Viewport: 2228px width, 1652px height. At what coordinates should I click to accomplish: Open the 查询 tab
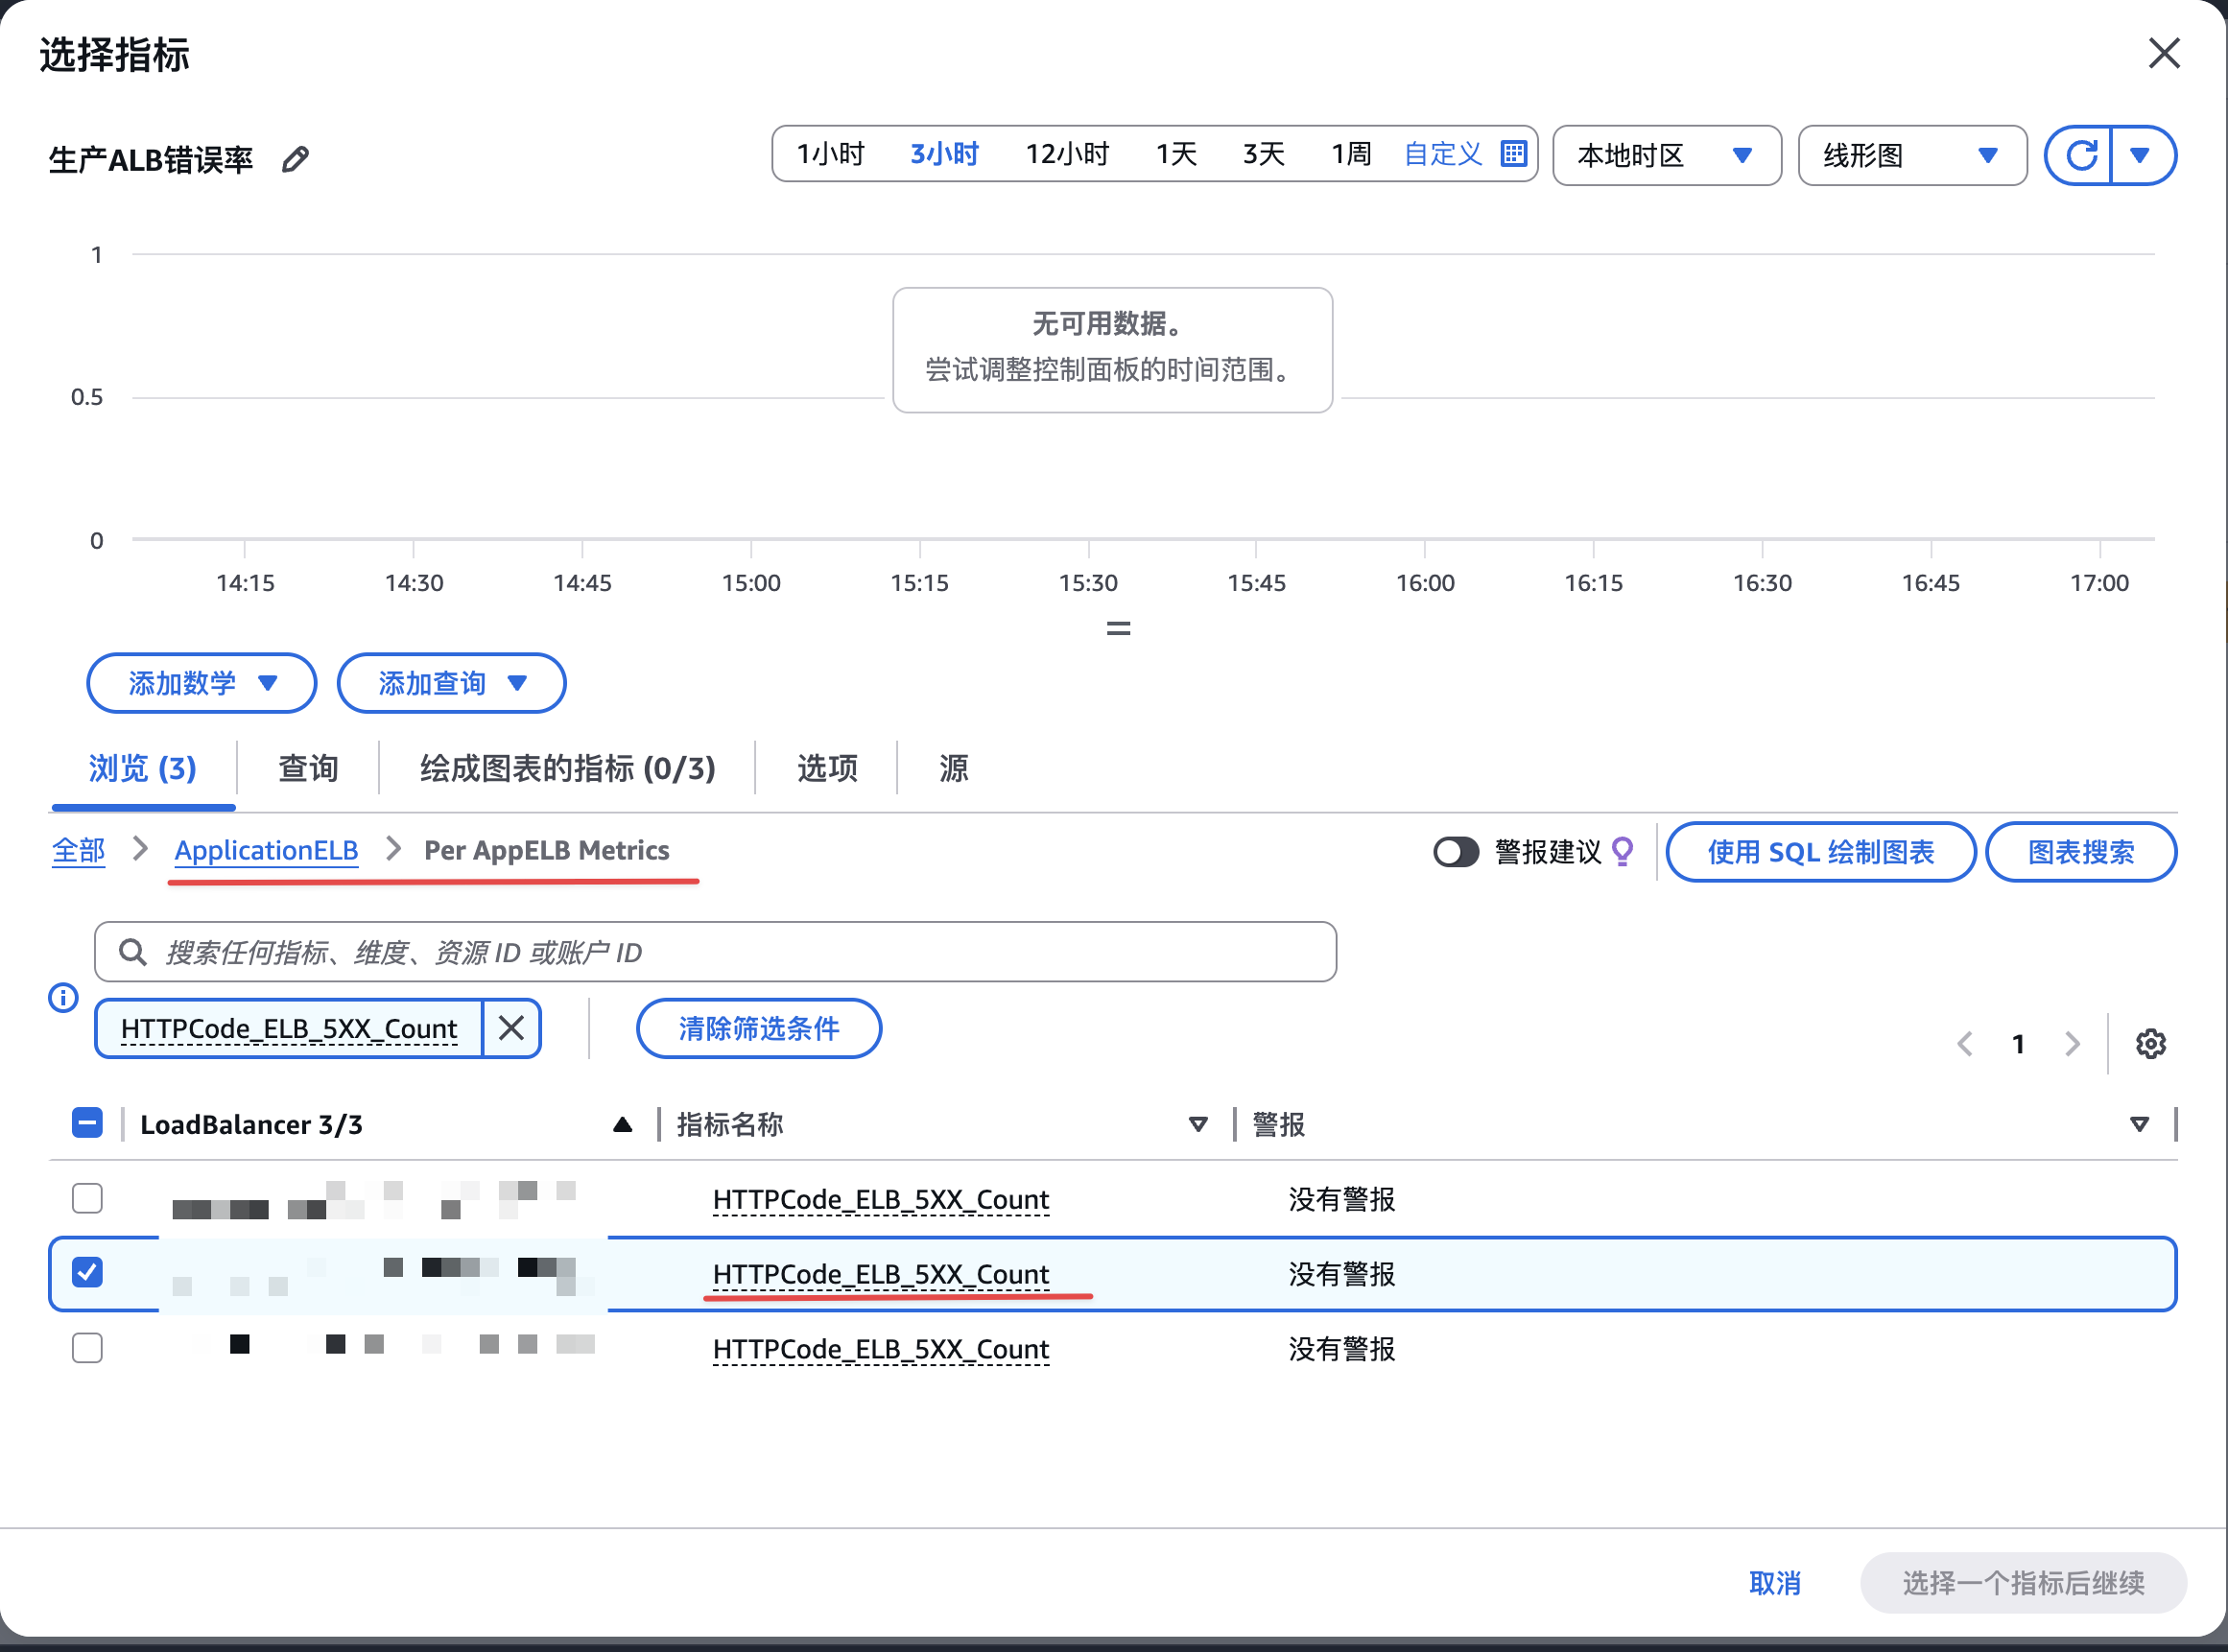click(x=308, y=768)
